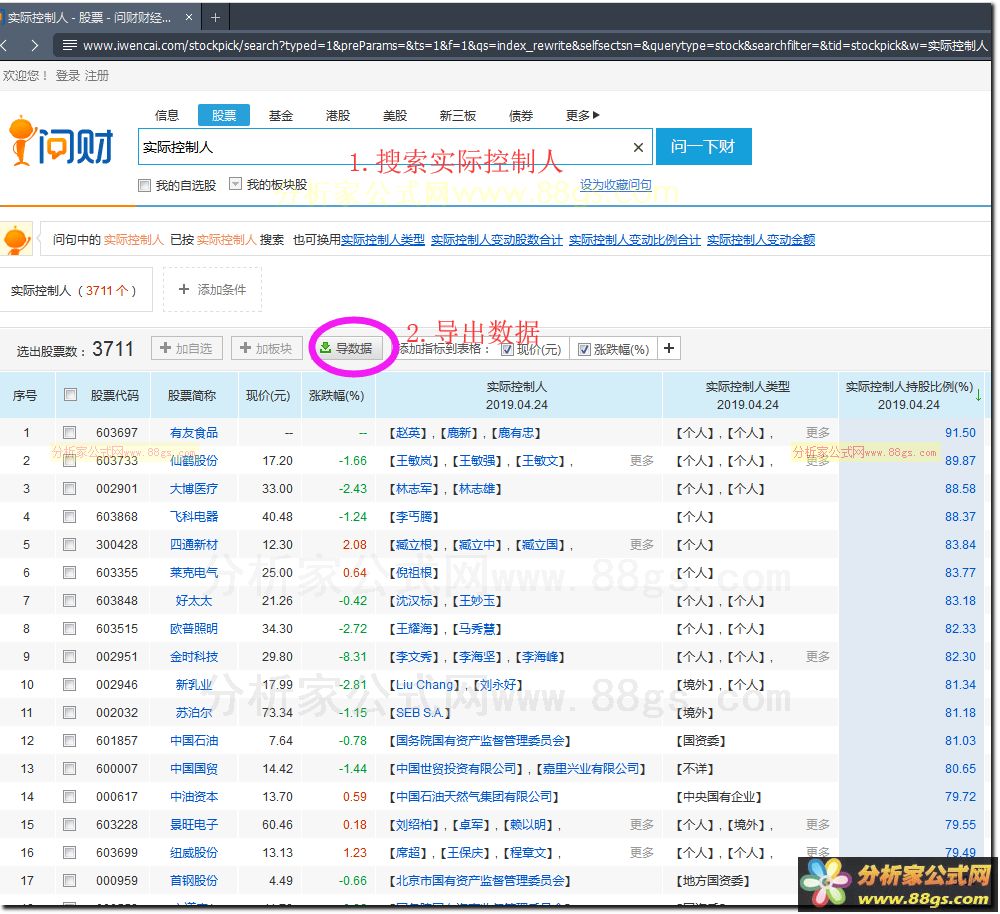
Task: Toggle 我的自选股 checkbox
Action: [x=145, y=186]
